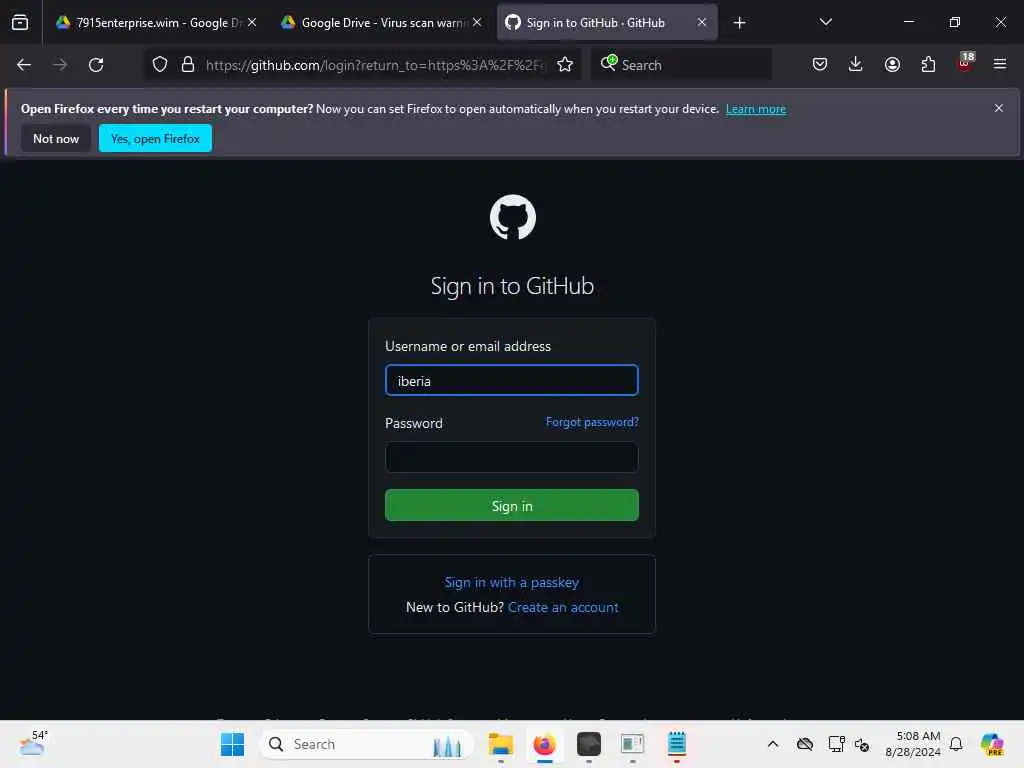This screenshot has height=768, width=1024.
Task: Open File Explorer from the taskbar
Action: [x=501, y=744]
